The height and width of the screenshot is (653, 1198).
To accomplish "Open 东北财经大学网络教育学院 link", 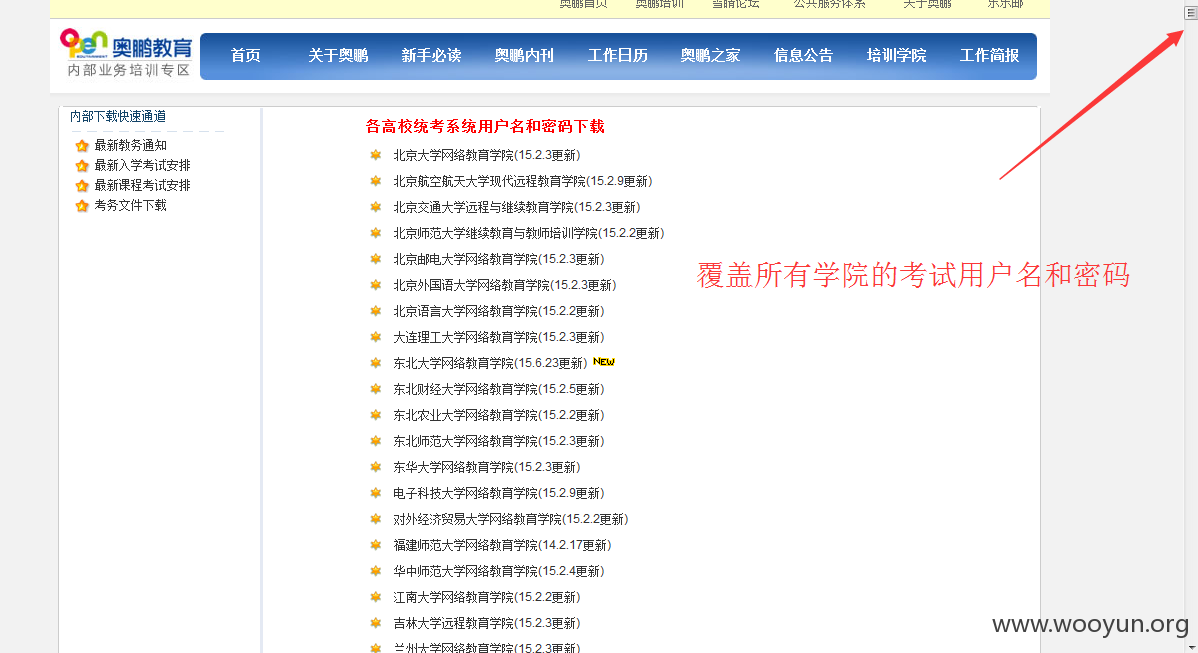I will point(499,389).
